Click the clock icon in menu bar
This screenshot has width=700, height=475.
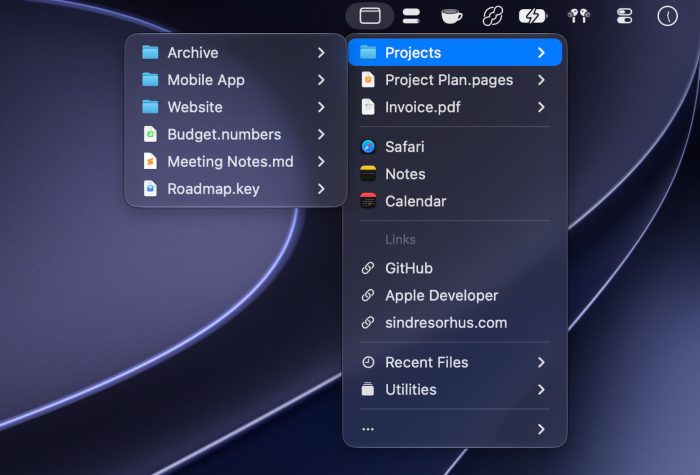(667, 16)
